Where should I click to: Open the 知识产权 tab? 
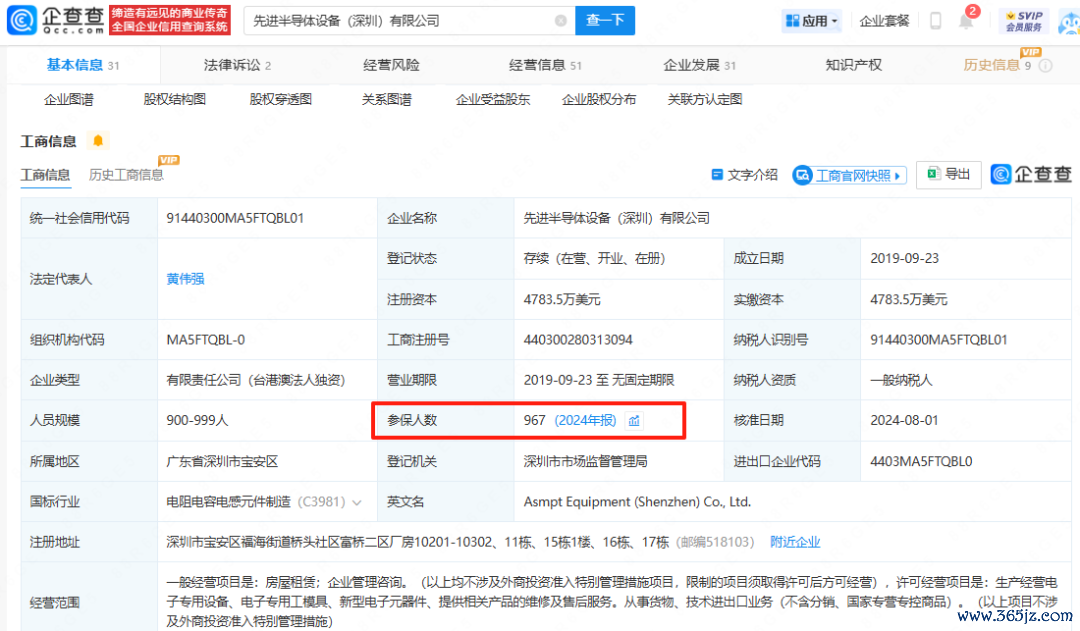click(853, 65)
